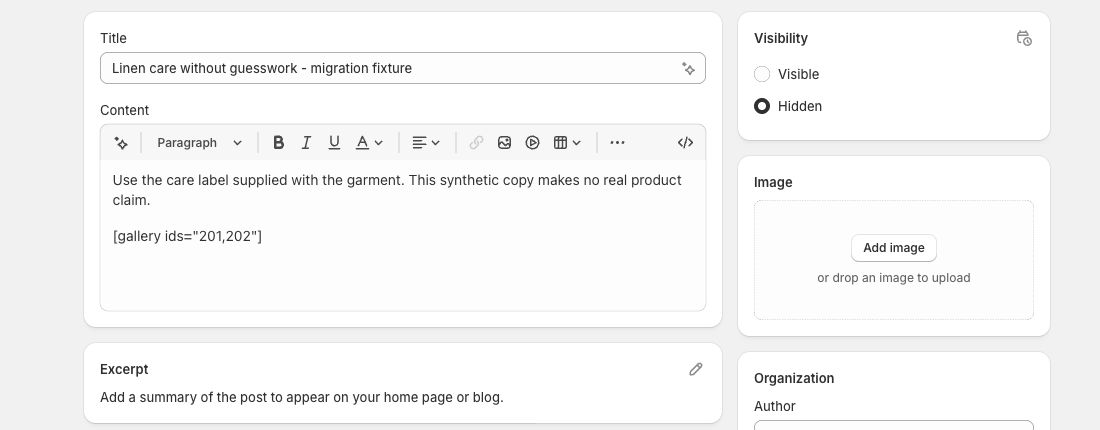
Task: Open AI generate tool in content toolbar
Action: [121, 142]
